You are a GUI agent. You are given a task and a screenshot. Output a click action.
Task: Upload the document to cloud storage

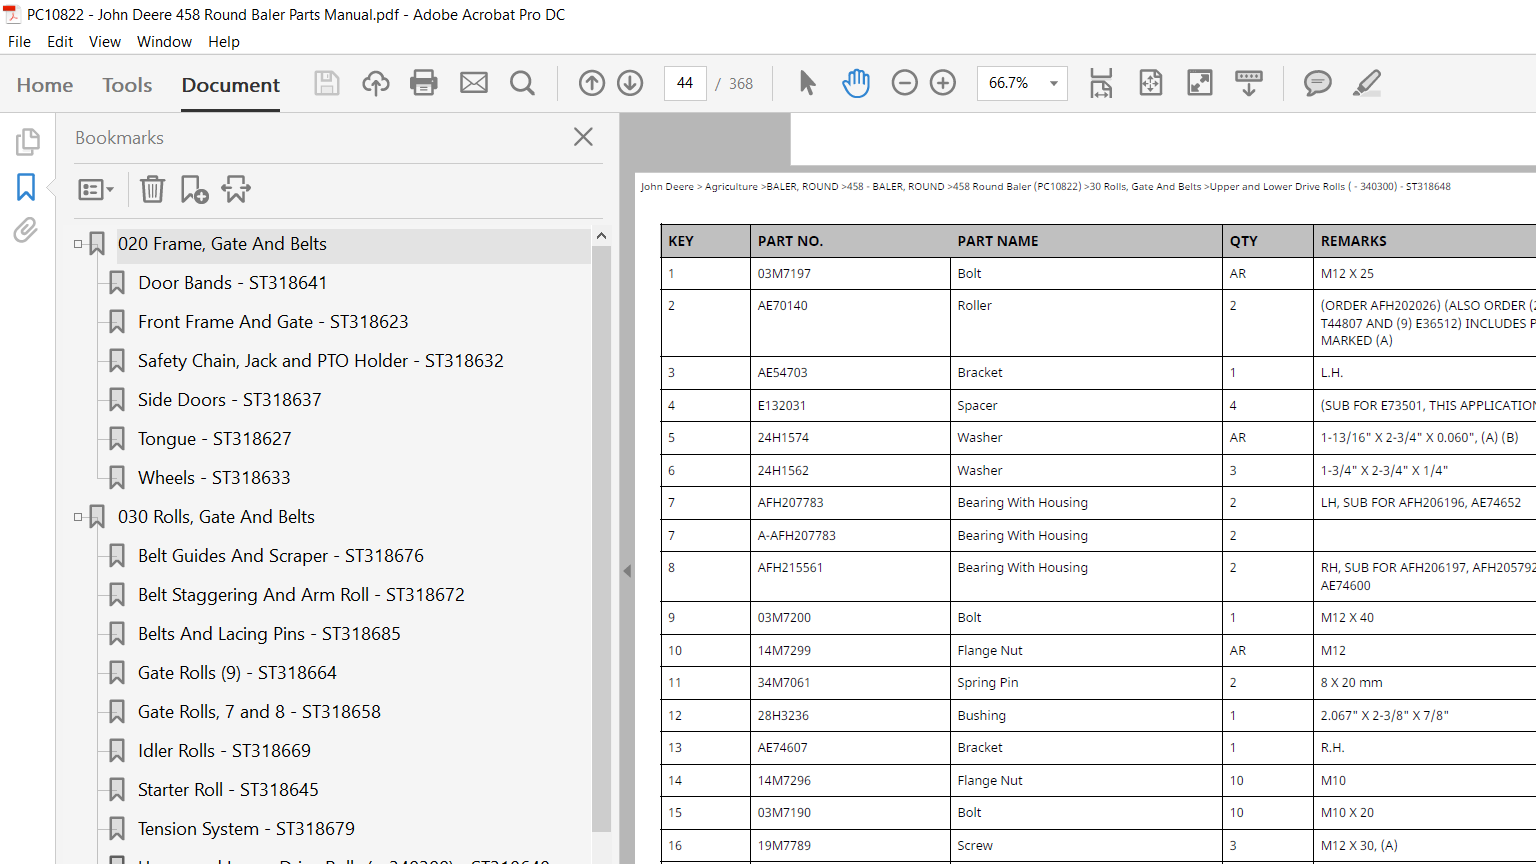376,83
